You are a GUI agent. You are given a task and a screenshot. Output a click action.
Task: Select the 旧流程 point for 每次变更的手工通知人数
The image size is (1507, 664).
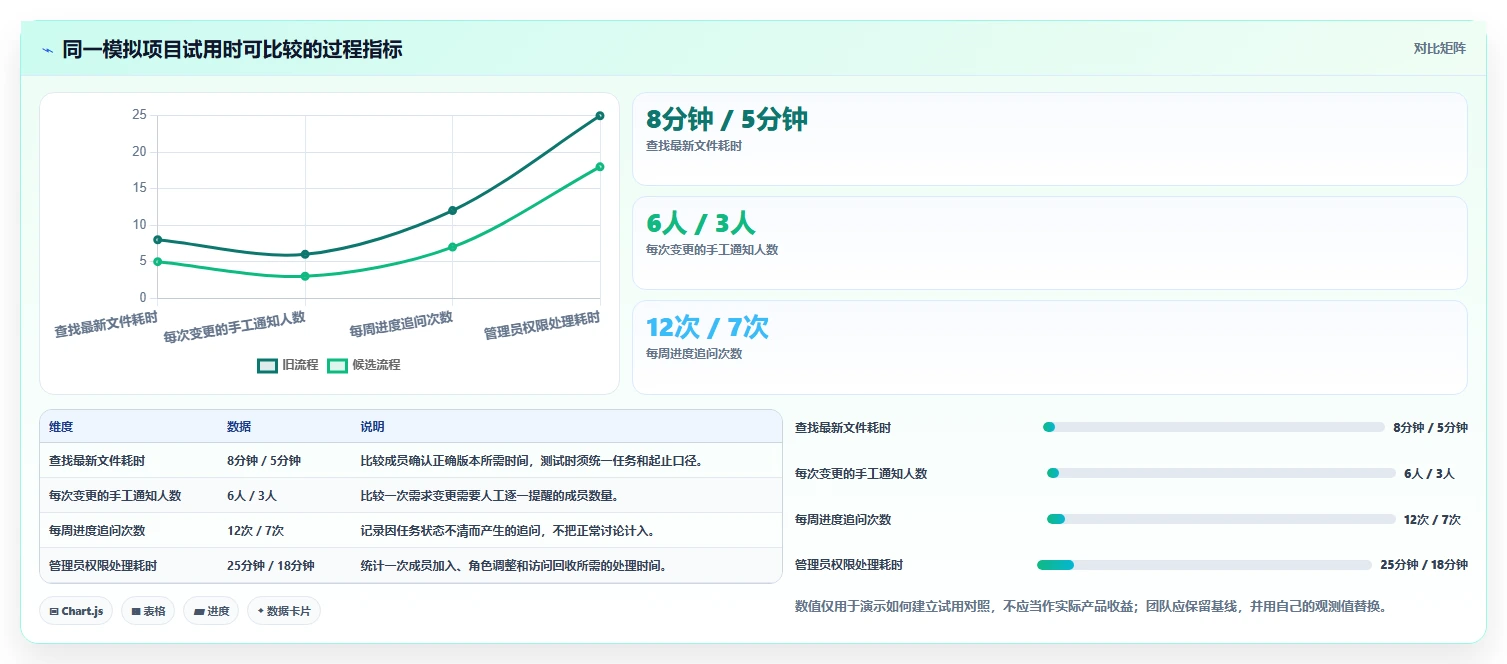(305, 254)
